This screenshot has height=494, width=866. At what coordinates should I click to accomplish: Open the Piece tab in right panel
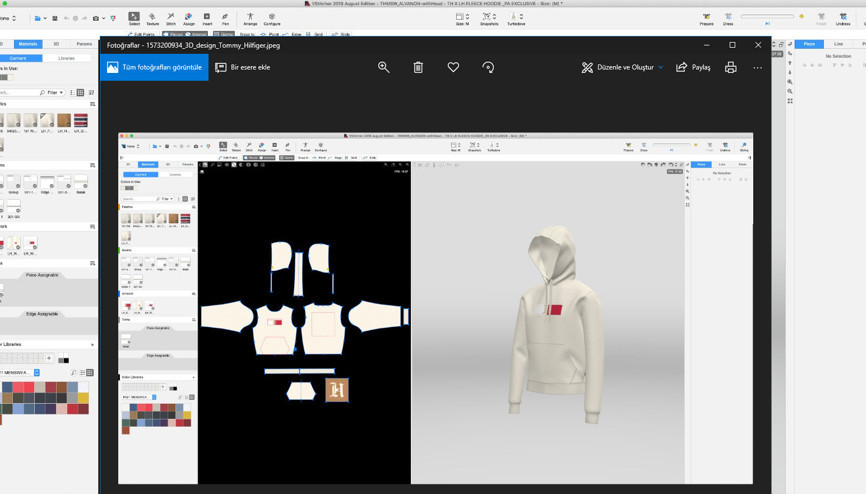(809, 44)
